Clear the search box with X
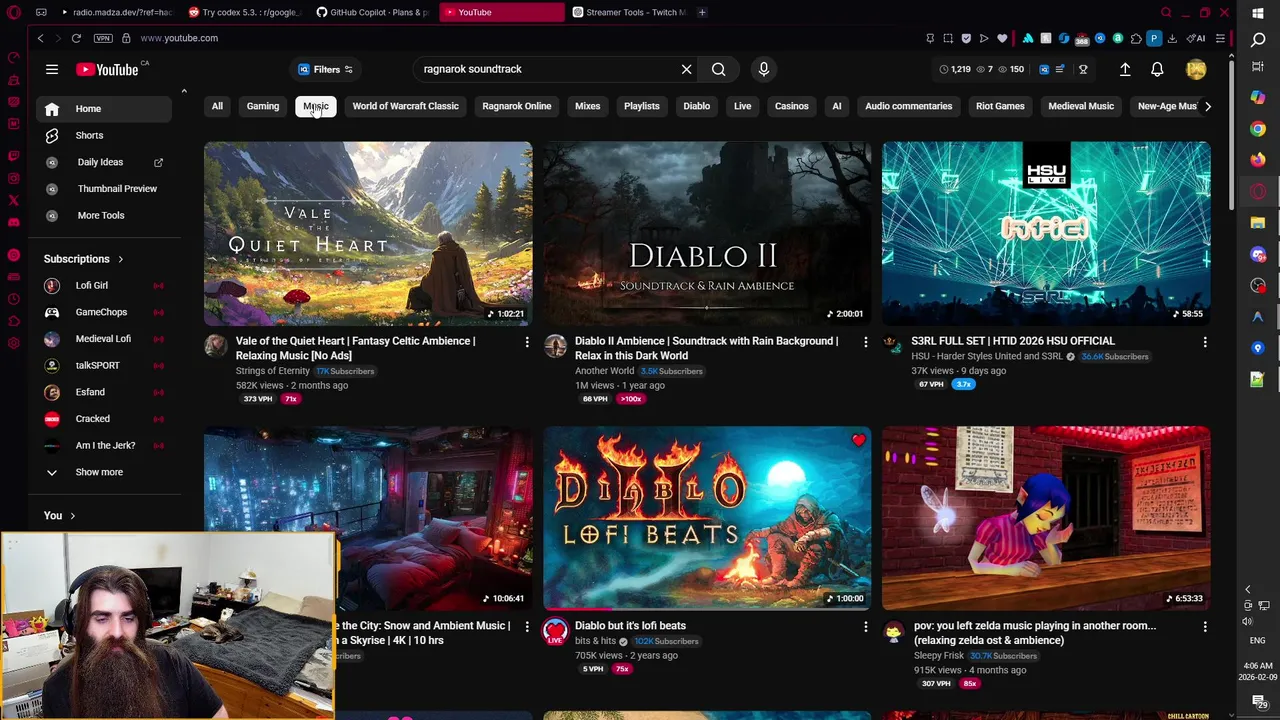 (x=686, y=69)
